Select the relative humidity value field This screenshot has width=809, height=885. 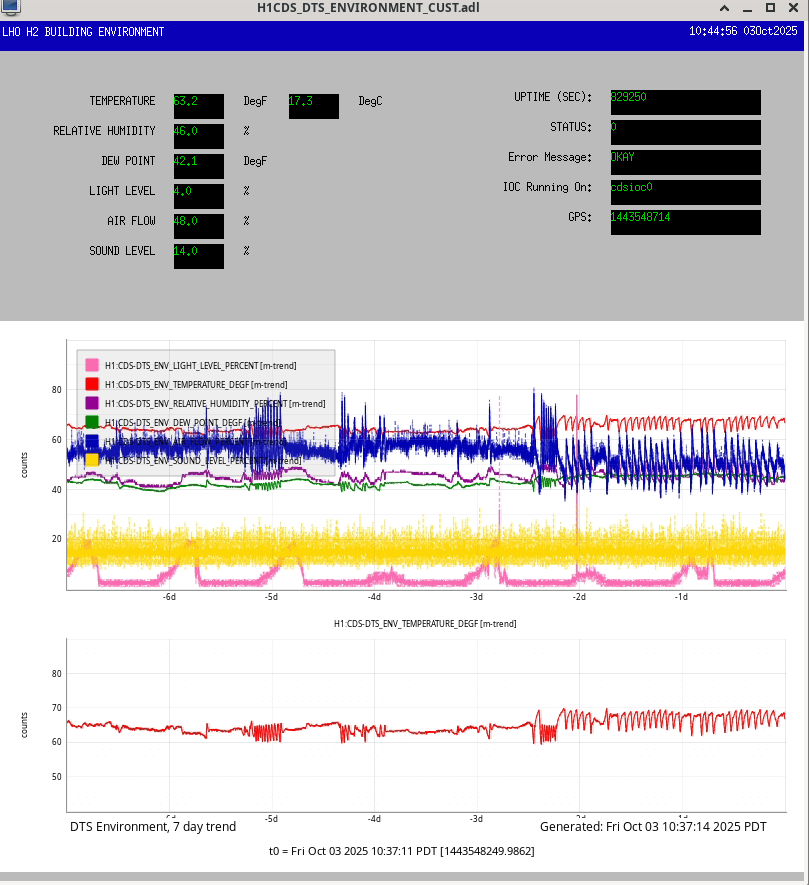point(198,136)
